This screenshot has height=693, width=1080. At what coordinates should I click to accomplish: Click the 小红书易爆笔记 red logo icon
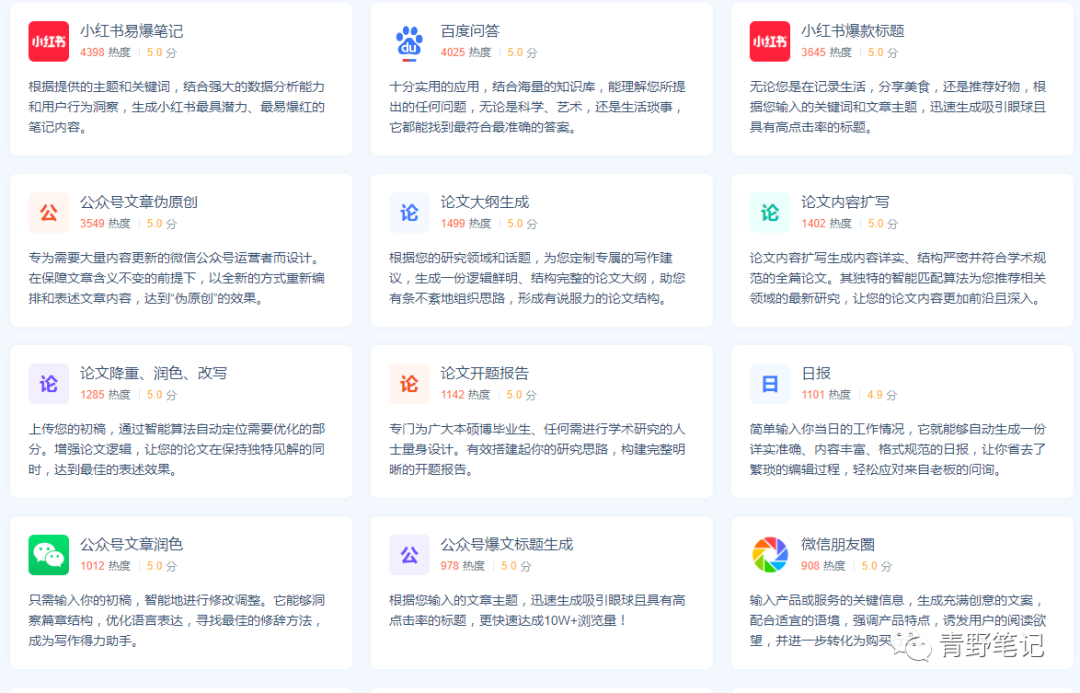48,41
